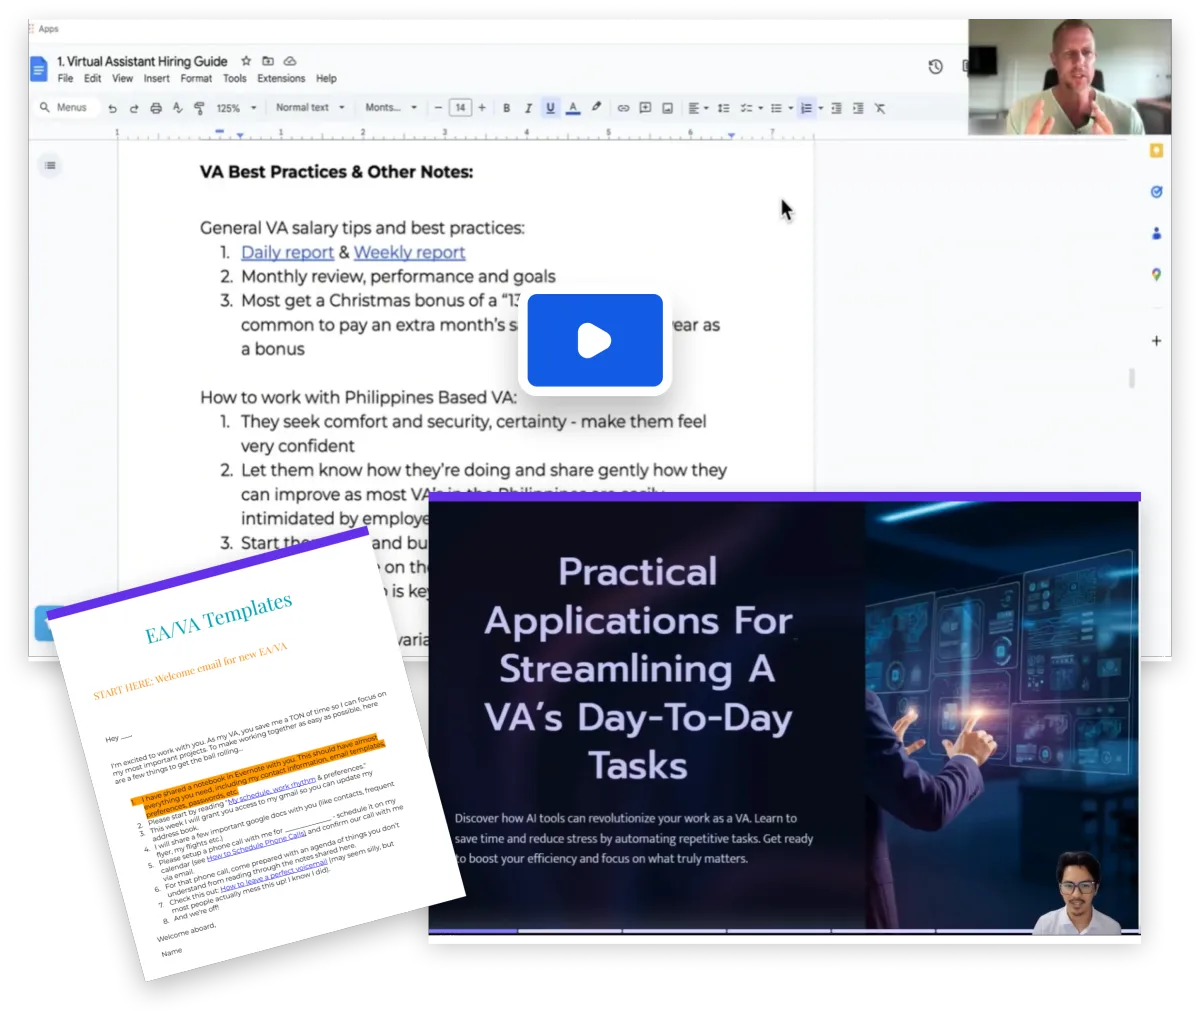Click the presenter webcam video thumbnail
Screen dimensions: 1200x1020
(x=1070, y=77)
